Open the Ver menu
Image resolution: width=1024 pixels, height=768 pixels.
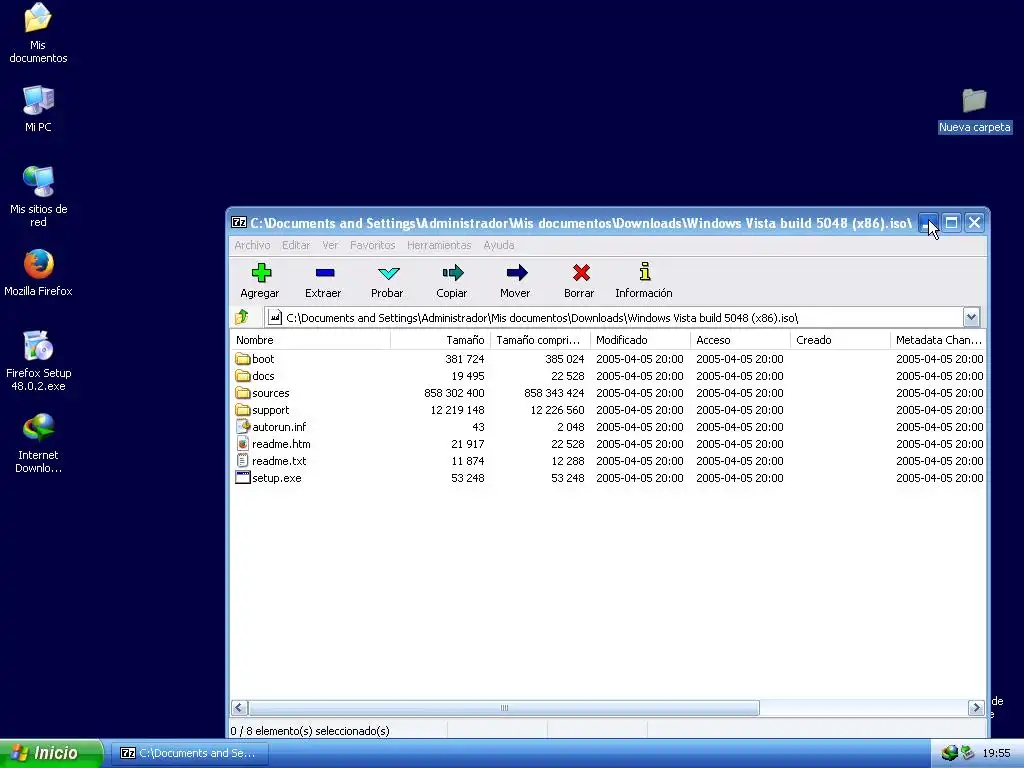click(x=330, y=245)
